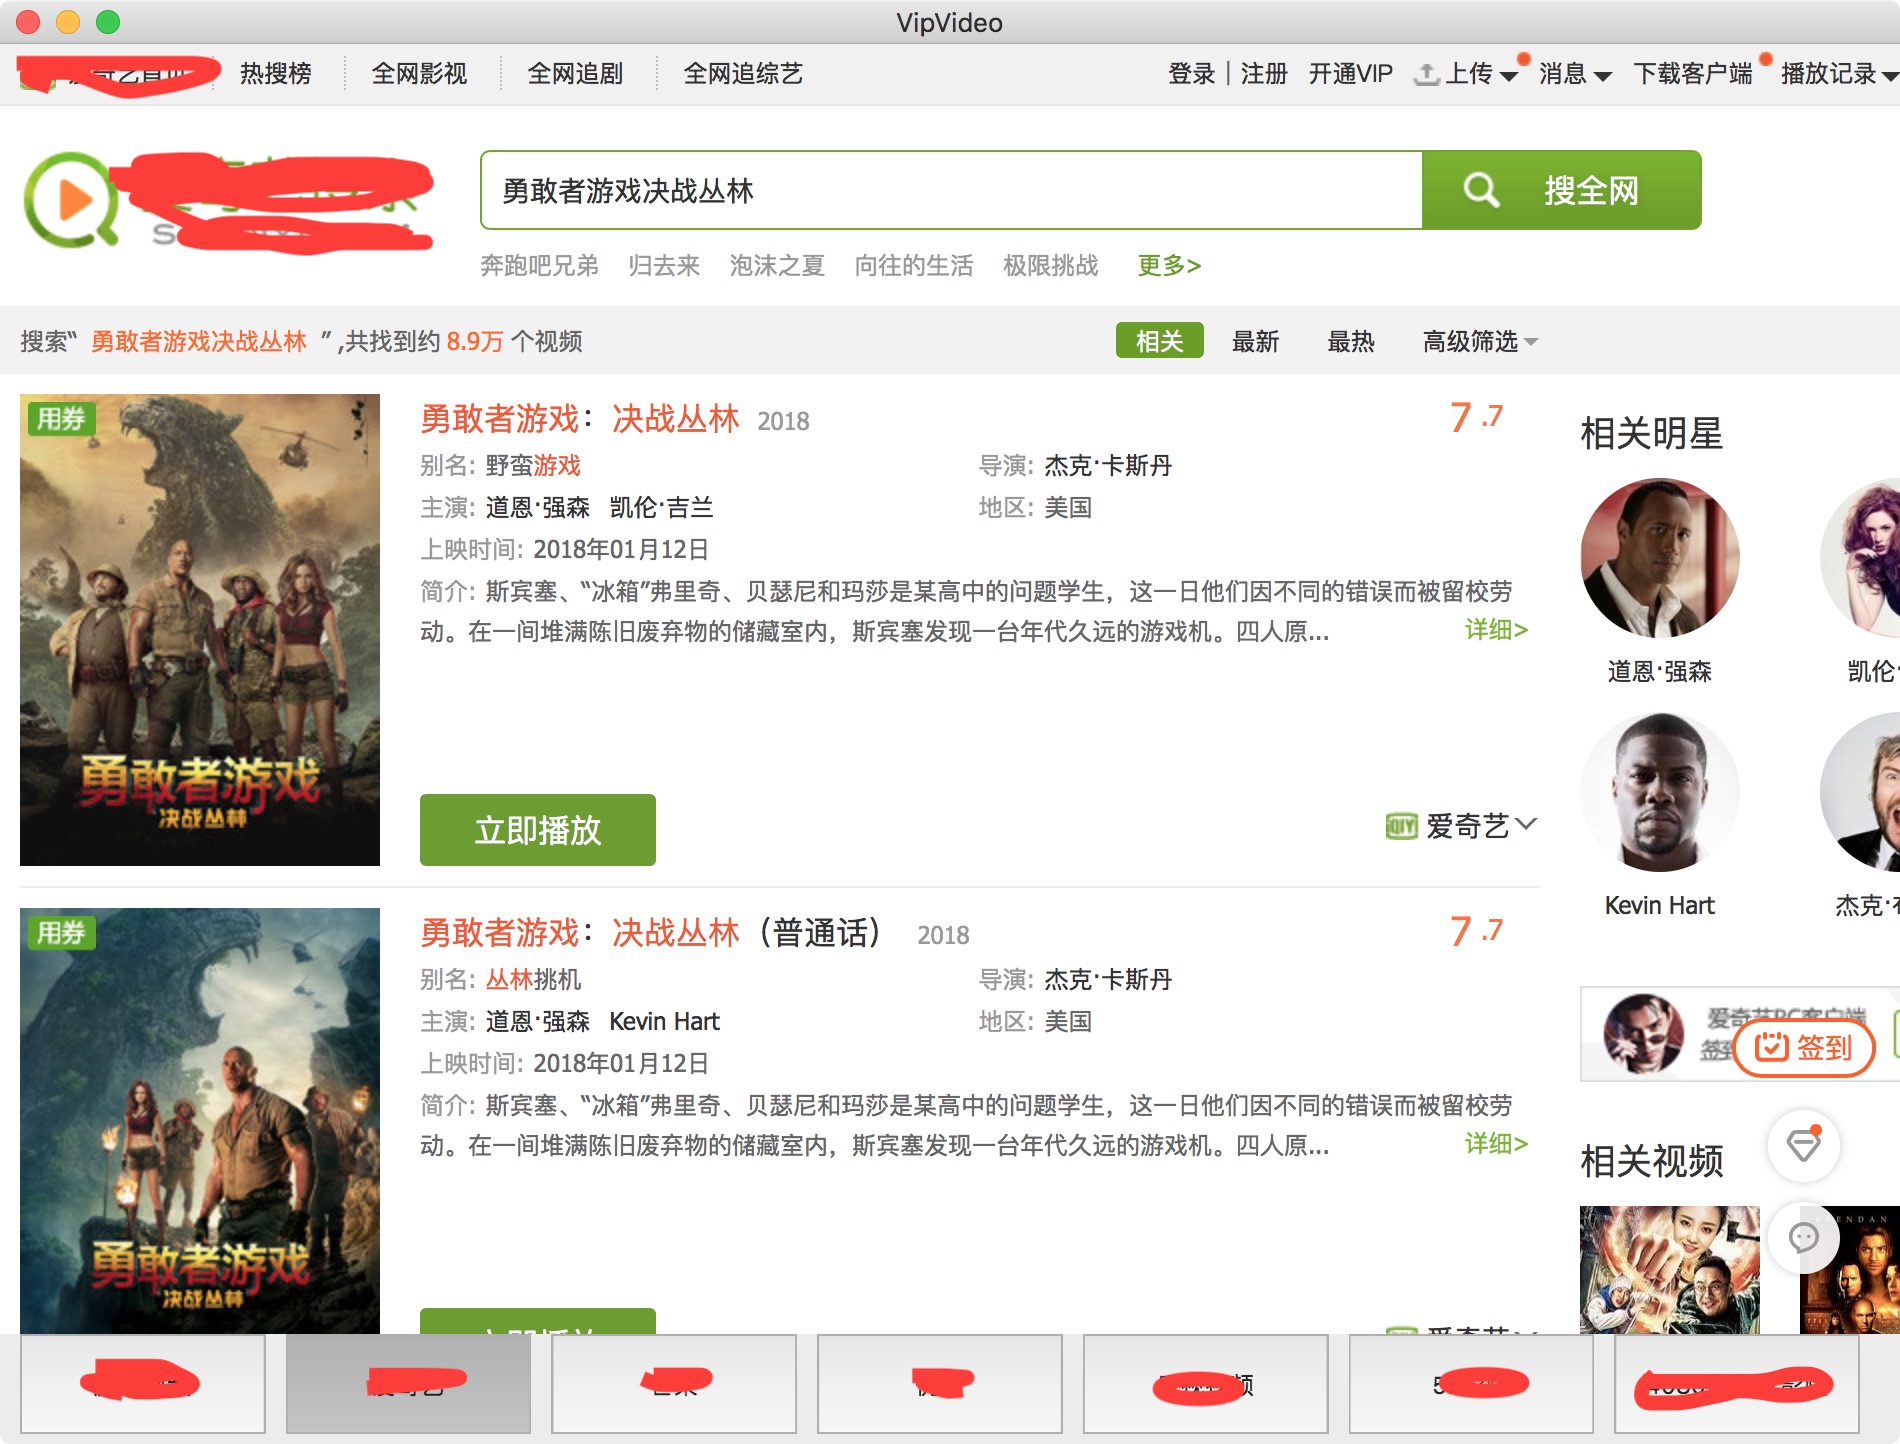Click 注册 link
This screenshot has width=1900, height=1444.
click(1264, 74)
